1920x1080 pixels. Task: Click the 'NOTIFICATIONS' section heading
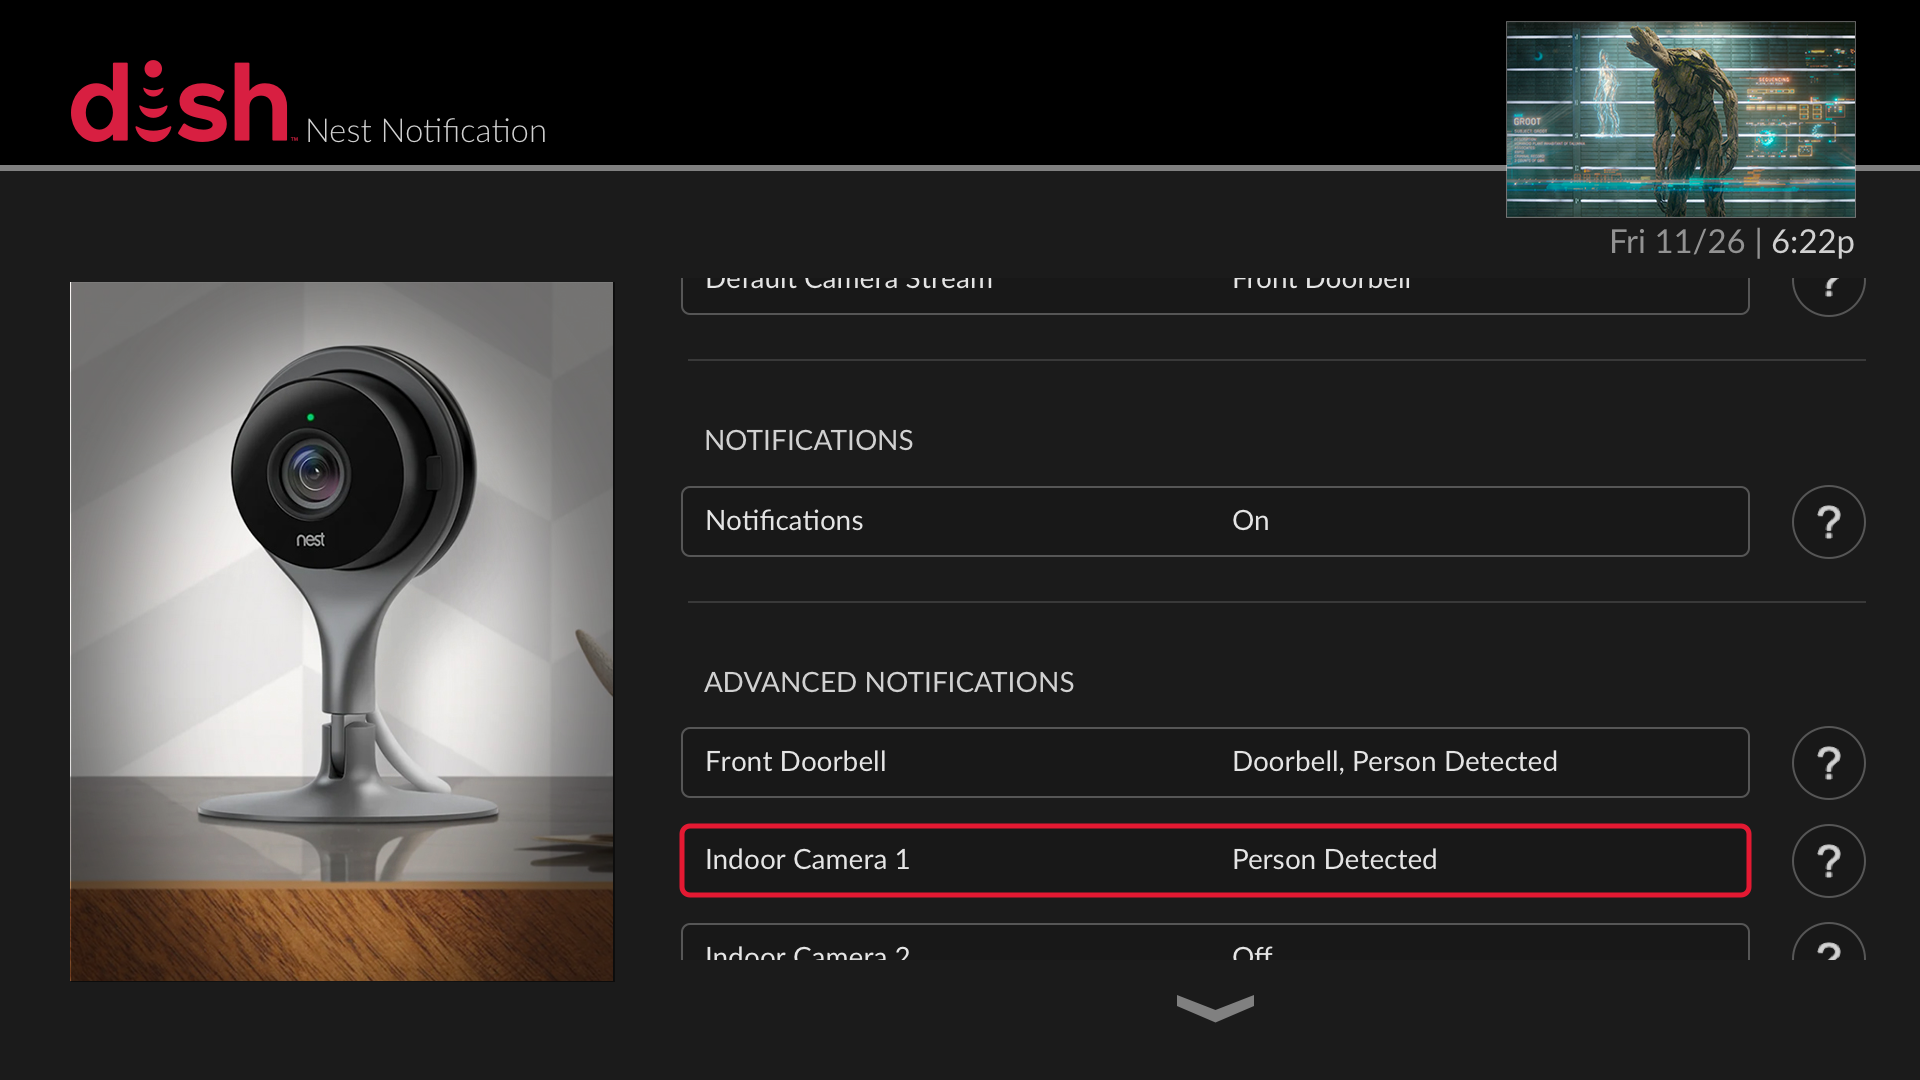pos(808,440)
